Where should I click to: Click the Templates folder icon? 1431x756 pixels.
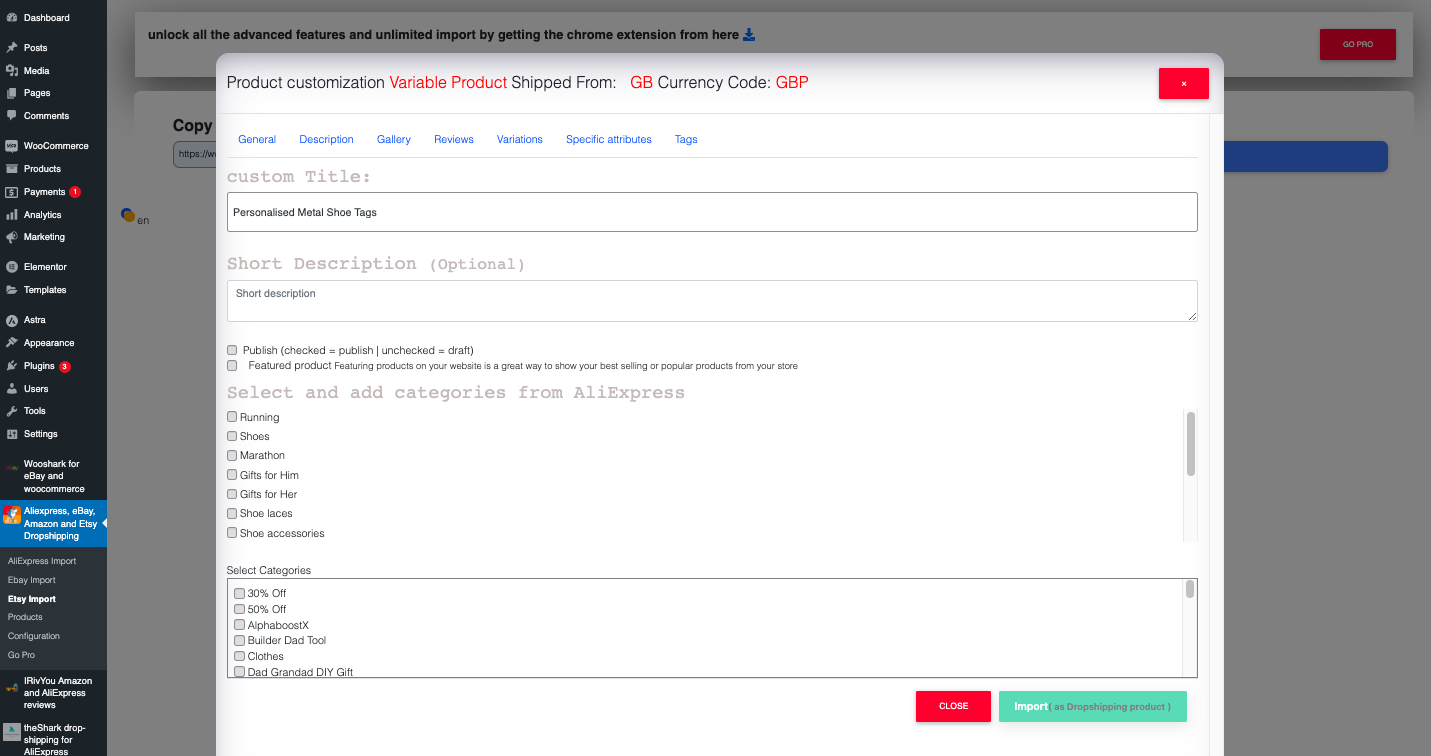pyautogui.click(x=12, y=290)
